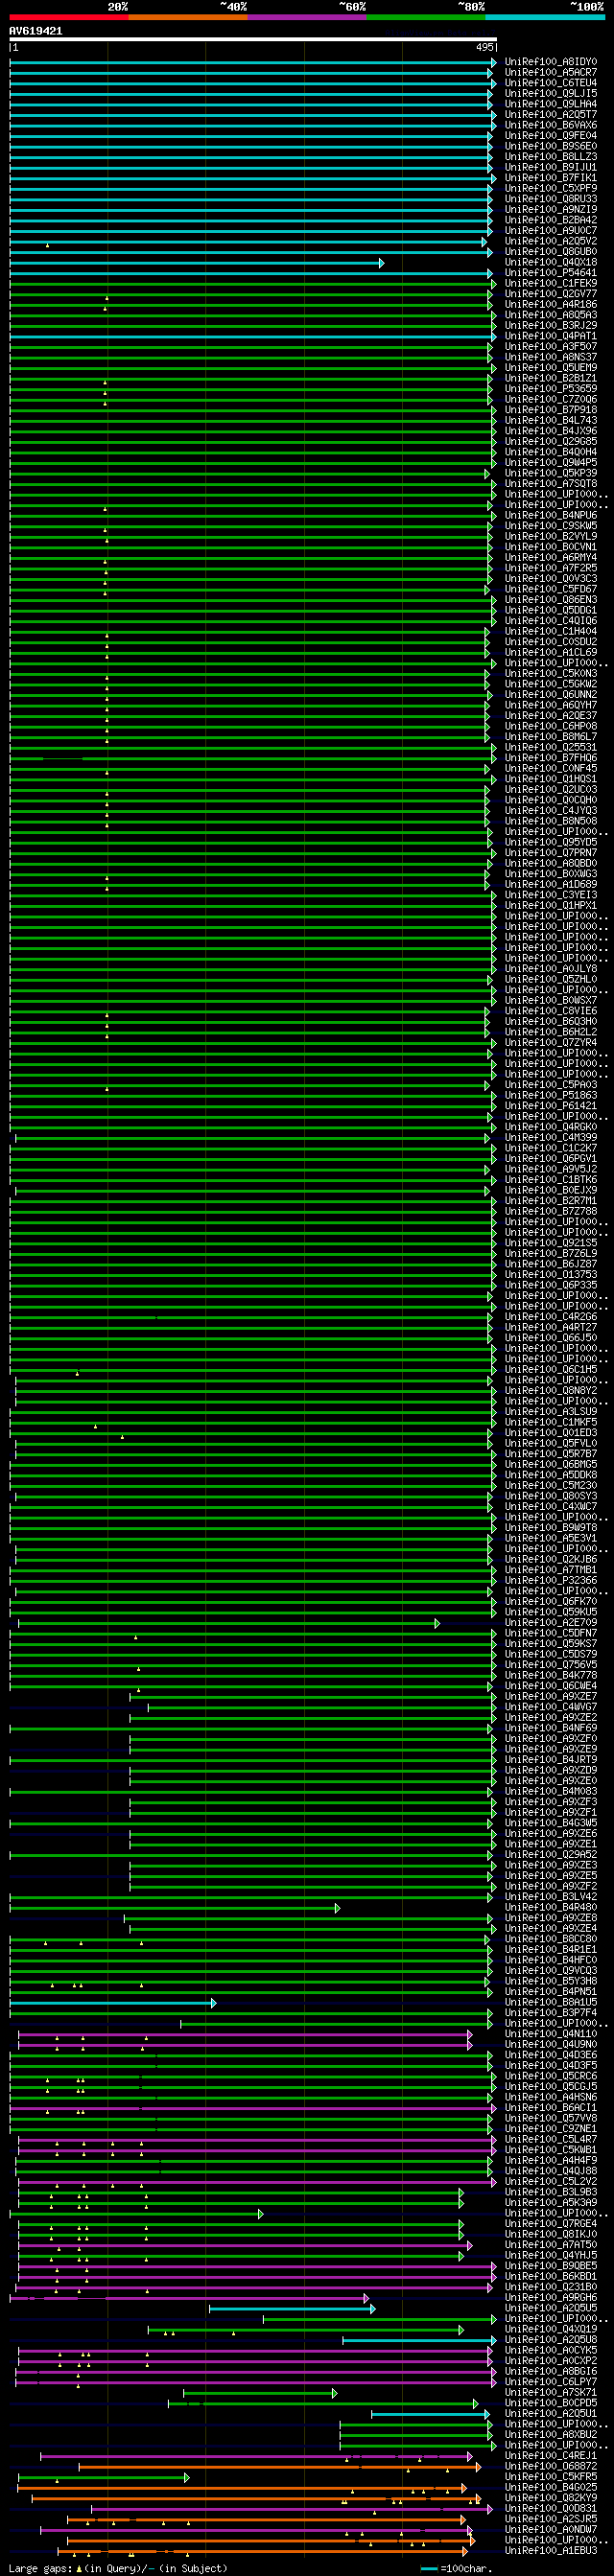Image resolution: width=614 pixels, height=2576 pixels.
Task: Click the cyan ~100% legend segment
Action: tap(545, 17)
